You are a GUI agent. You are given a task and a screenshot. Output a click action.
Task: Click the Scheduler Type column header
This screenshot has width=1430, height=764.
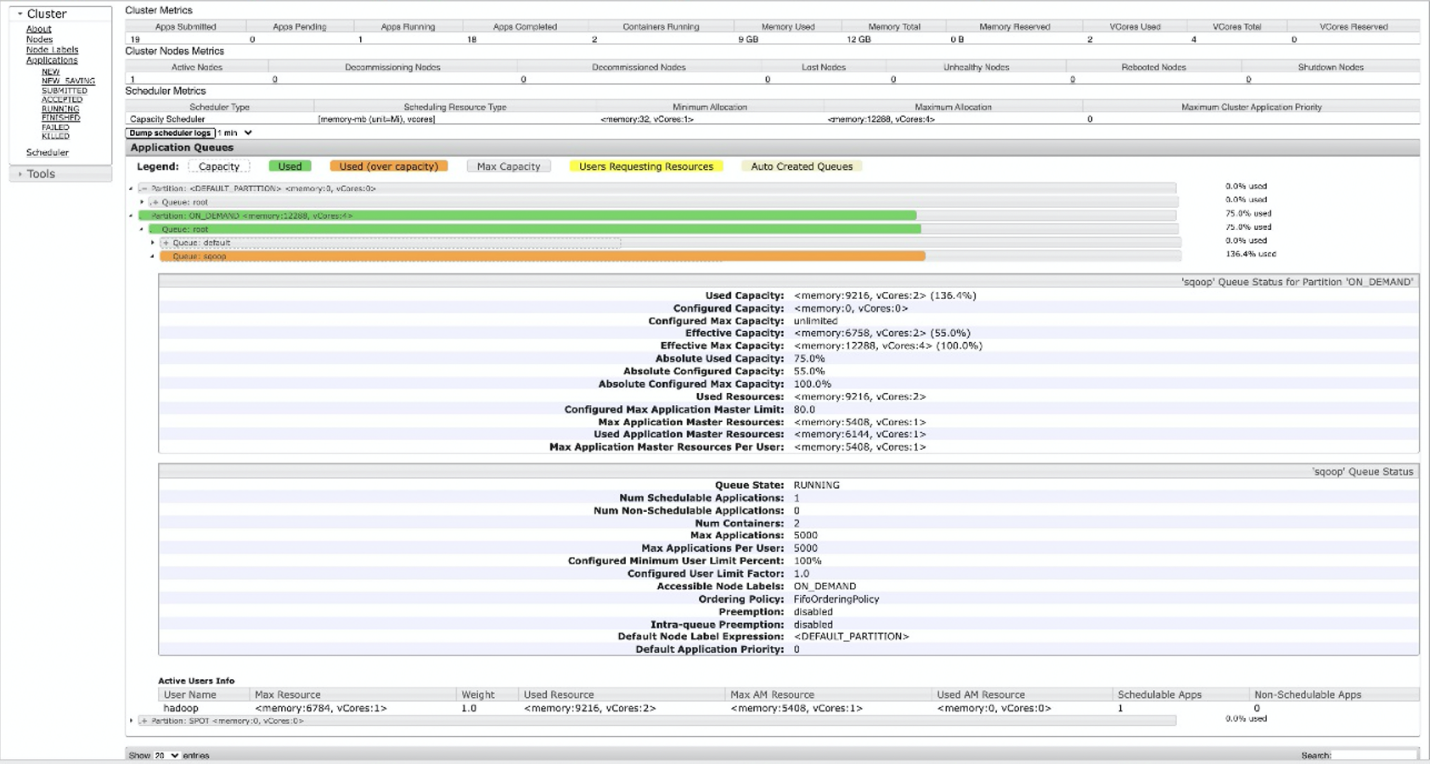pyautogui.click(x=219, y=107)
